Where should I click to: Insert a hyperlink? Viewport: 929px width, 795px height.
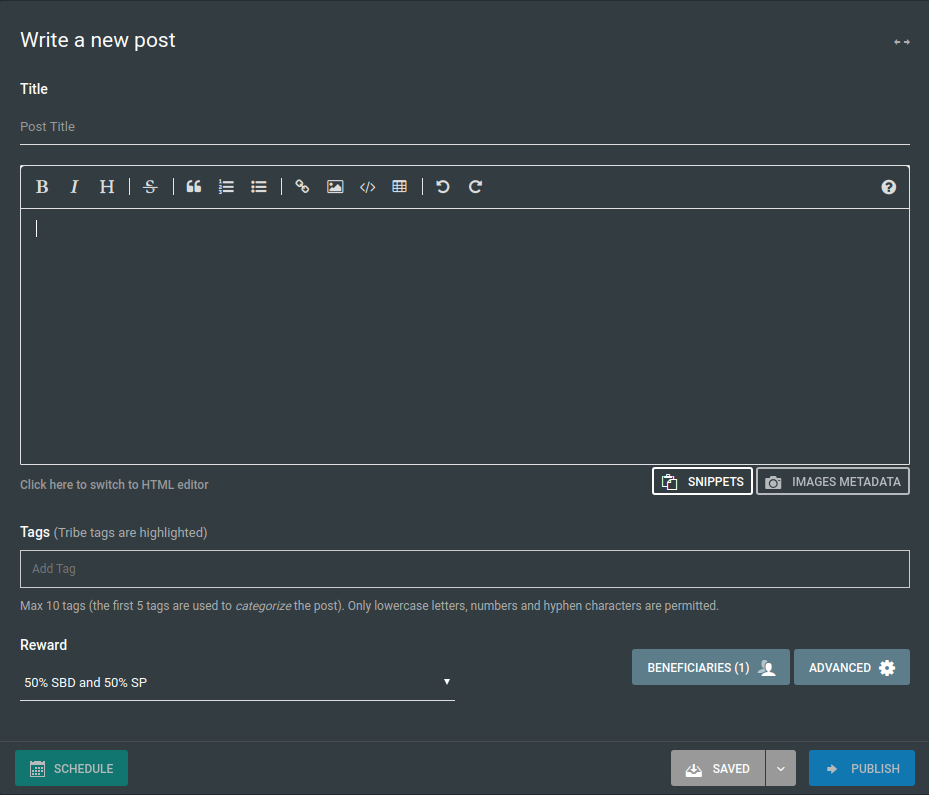302,187
